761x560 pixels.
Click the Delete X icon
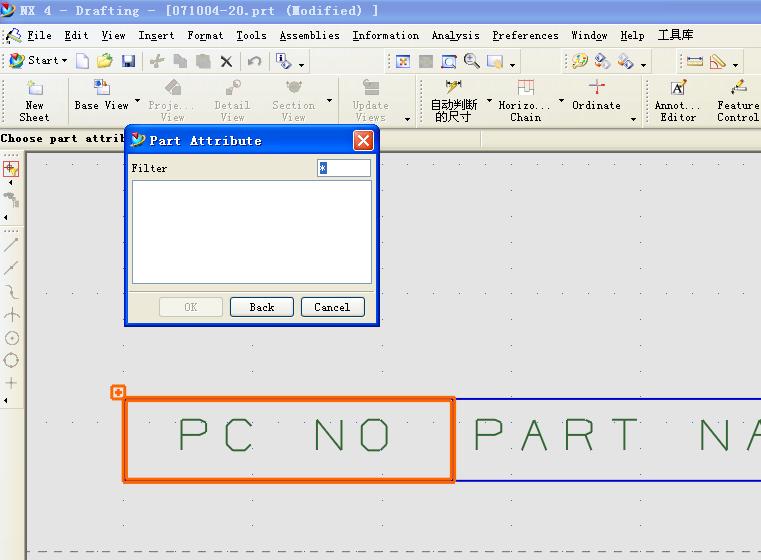(226, 62)
